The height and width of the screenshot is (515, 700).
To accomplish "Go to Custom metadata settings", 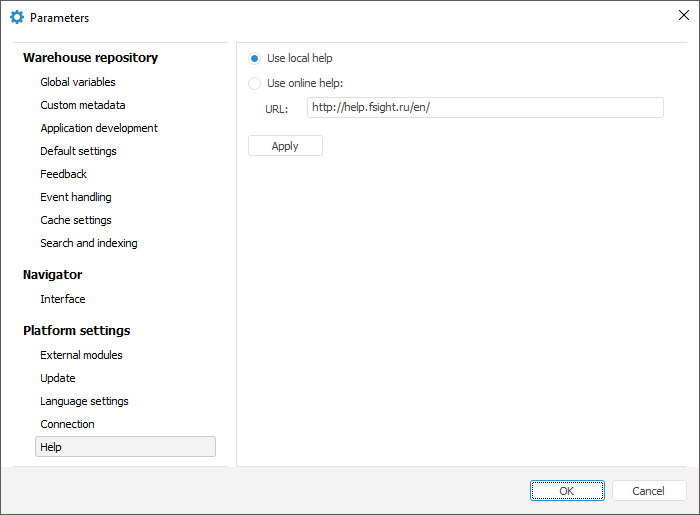I will pyautogui.click(x=83, y=105).
